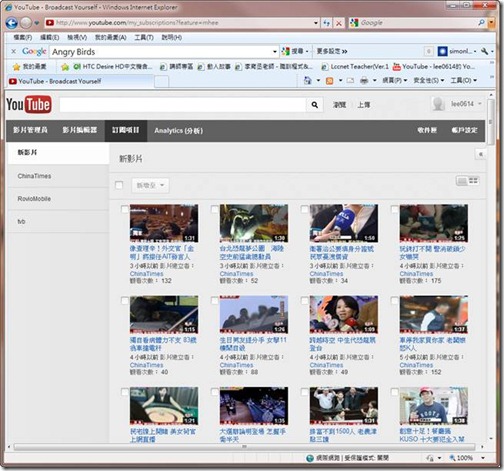Image resolution: width=504 pixels, height=471 pixels.
Task: Open favorites with the star icon
Action: 16,67
